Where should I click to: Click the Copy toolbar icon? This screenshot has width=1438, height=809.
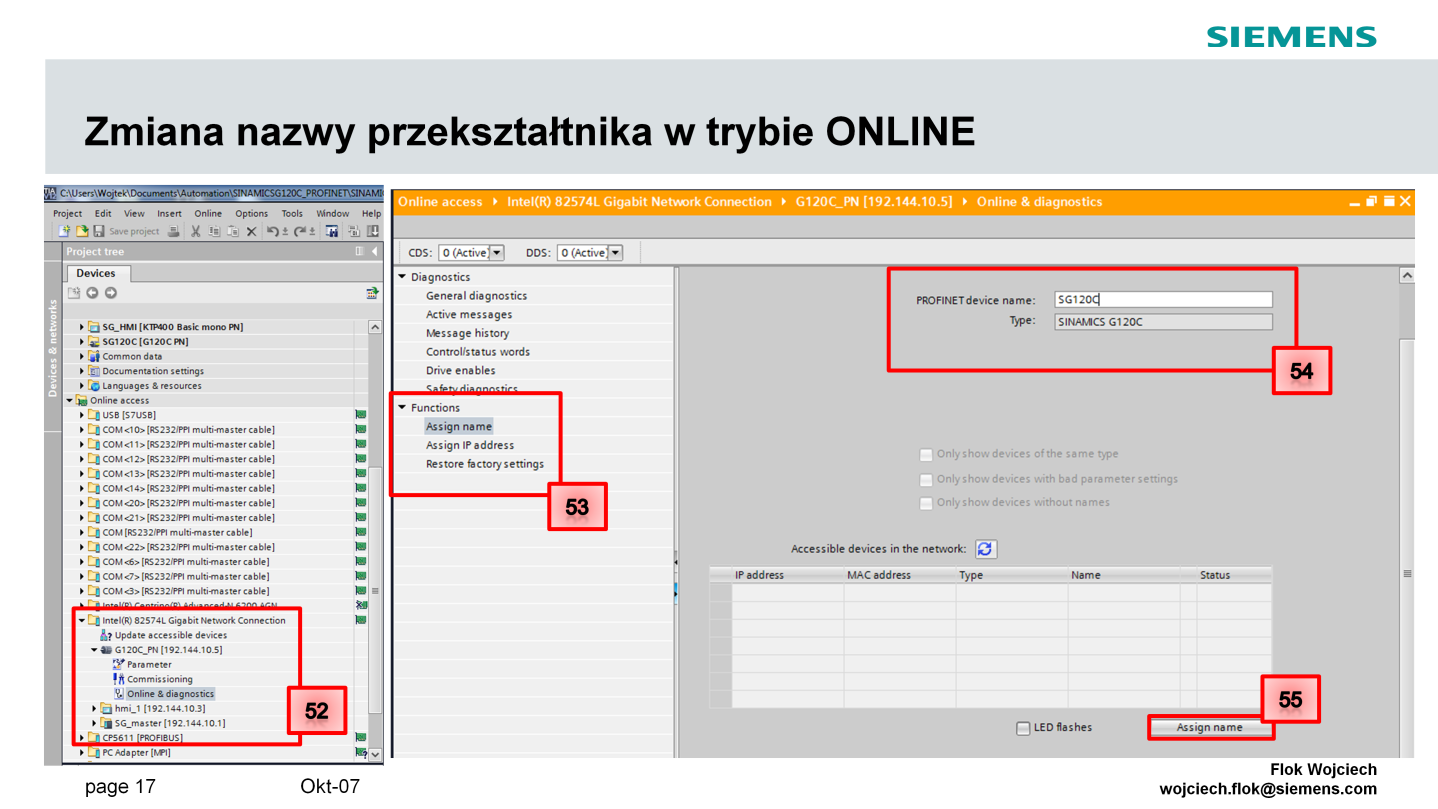(x=214, y=231)
